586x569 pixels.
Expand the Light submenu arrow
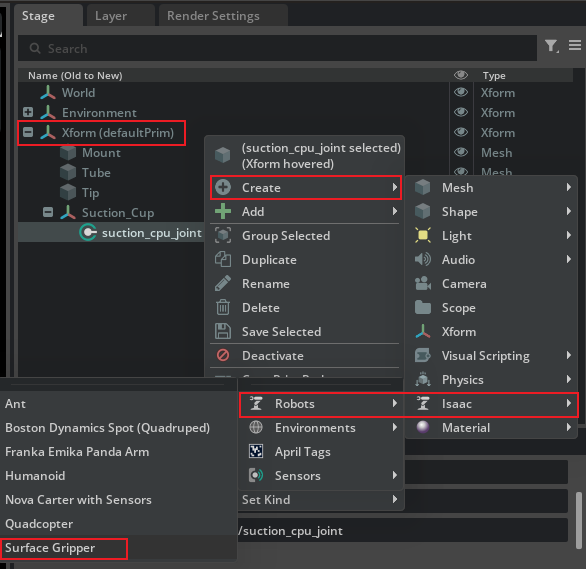[x=568, y=235]
